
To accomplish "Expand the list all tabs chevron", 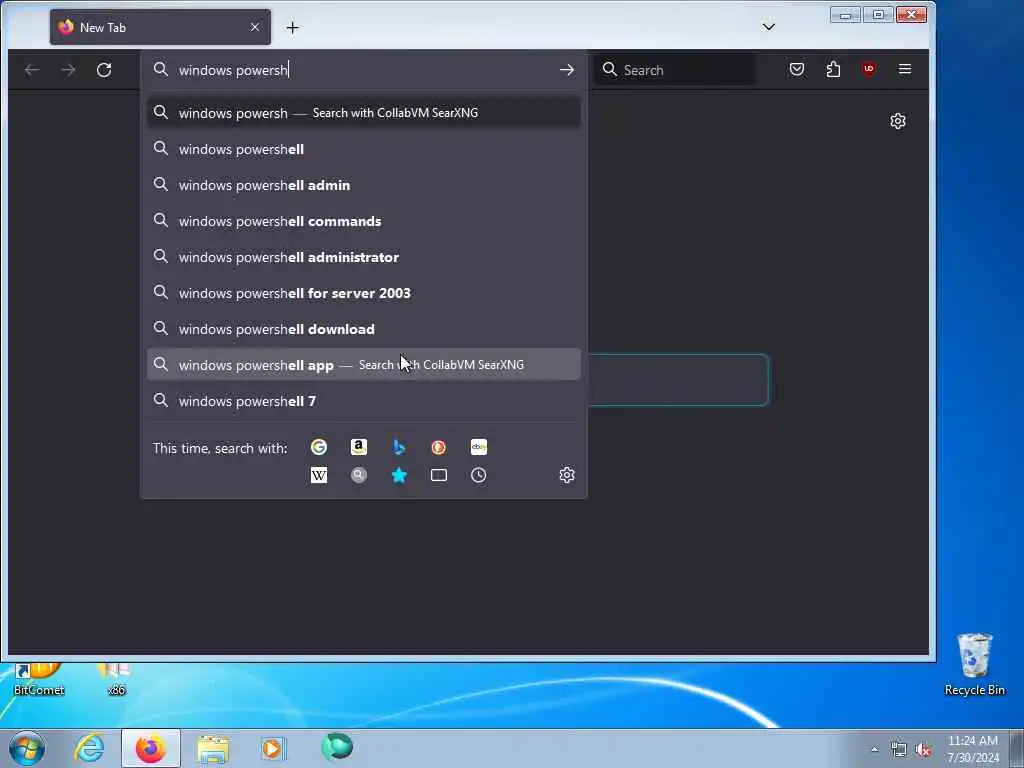I will [769, 27].
